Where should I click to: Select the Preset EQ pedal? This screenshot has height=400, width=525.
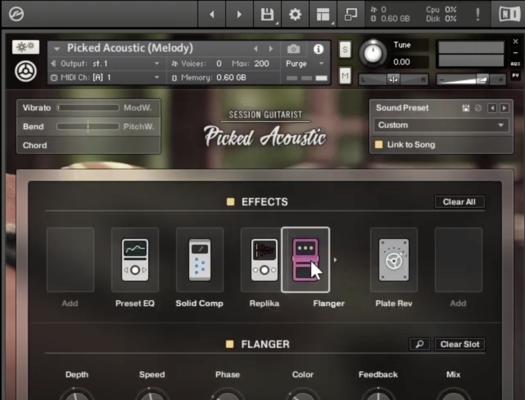tap(135, 260)
